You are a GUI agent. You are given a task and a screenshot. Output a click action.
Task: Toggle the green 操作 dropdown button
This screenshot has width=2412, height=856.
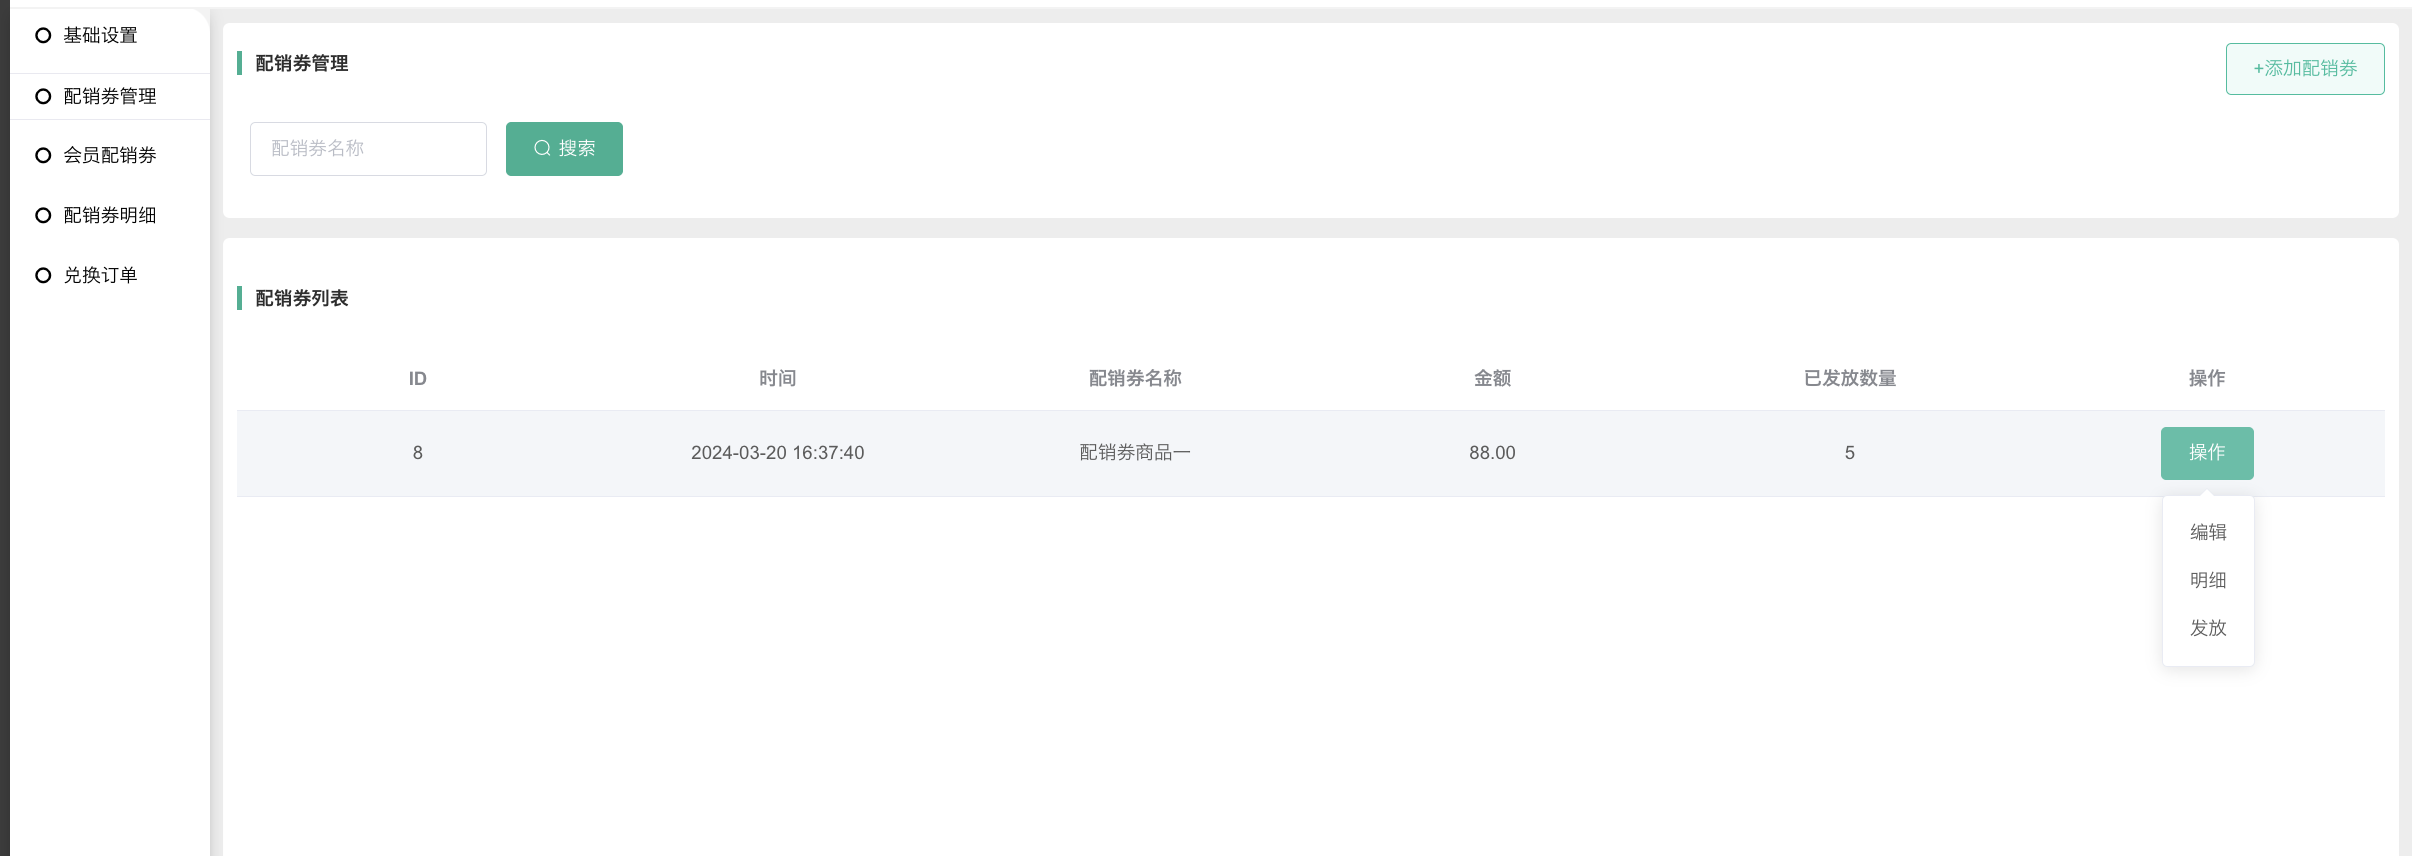coord(2206,453)
